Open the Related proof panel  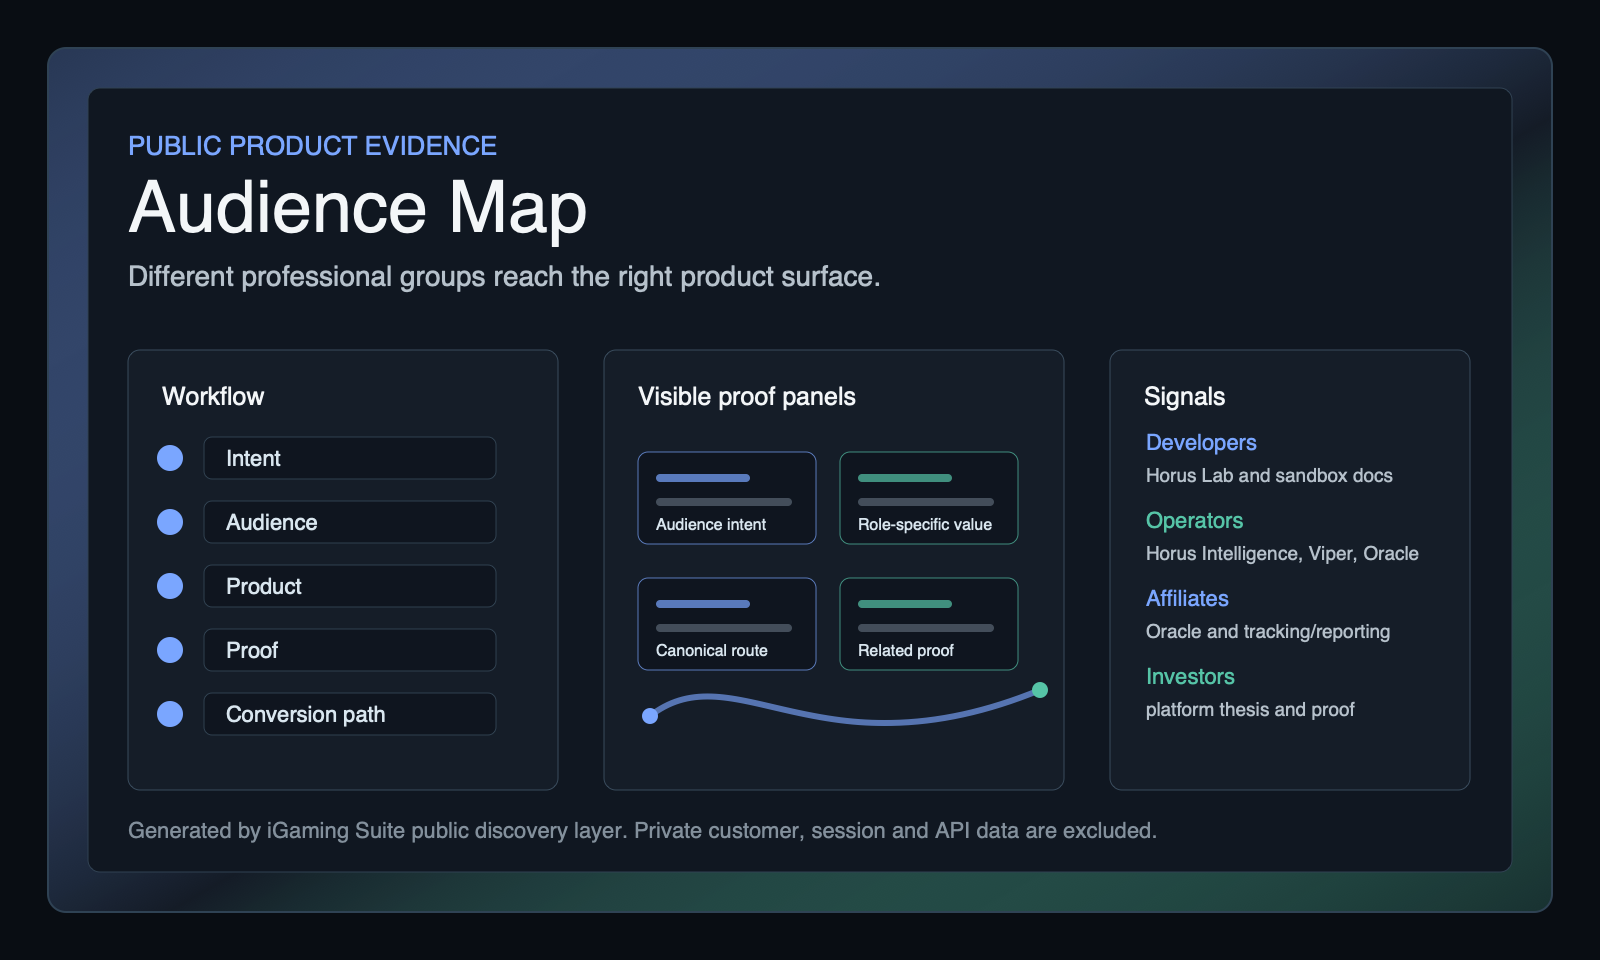(929, 624)
